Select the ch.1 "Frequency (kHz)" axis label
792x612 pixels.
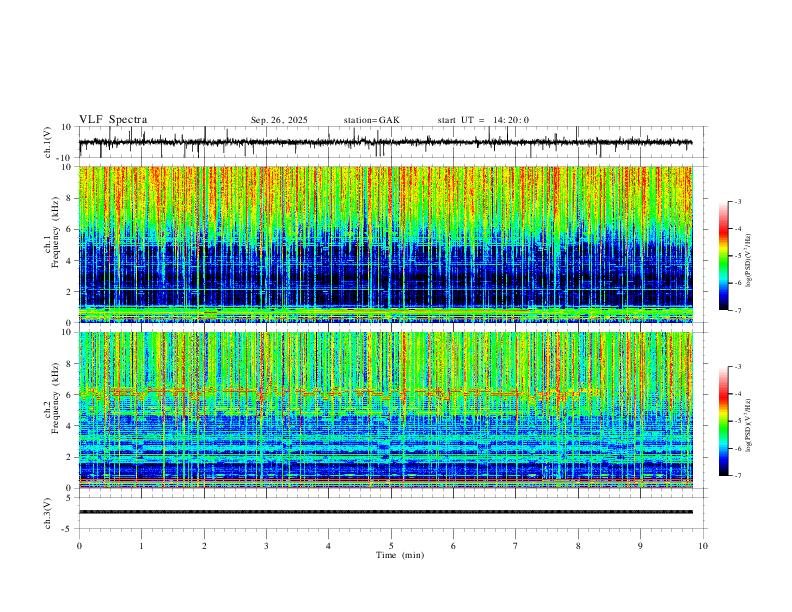(x=55, y=233)
